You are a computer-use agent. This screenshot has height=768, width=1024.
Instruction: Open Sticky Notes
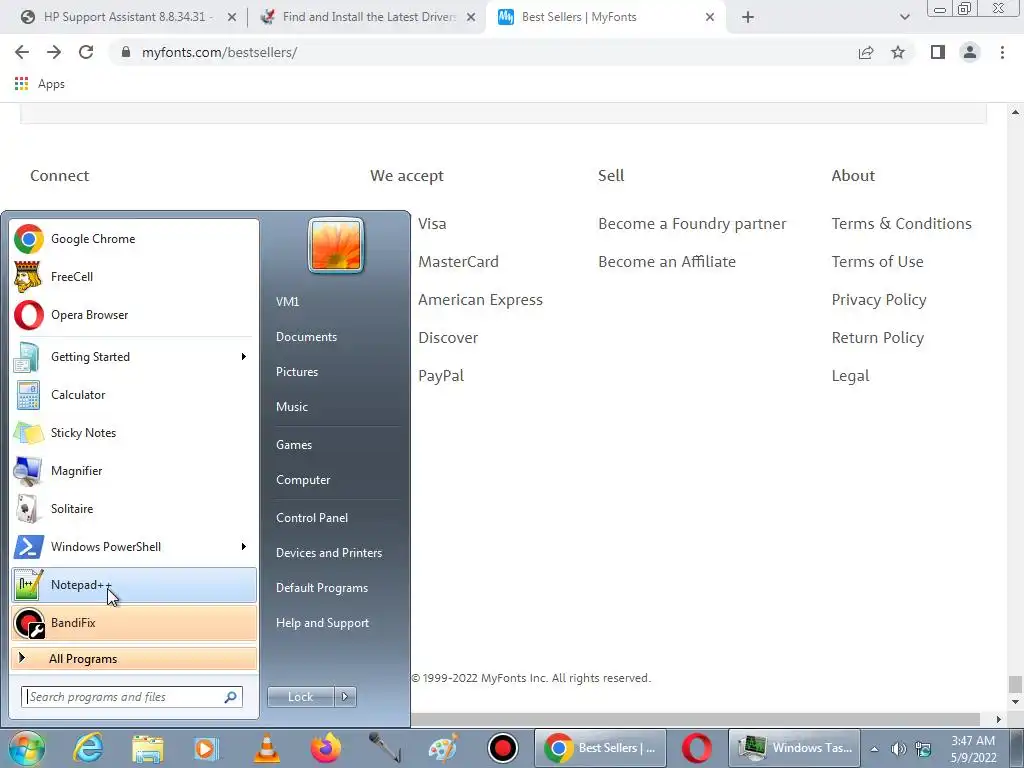tap(134, 432)
